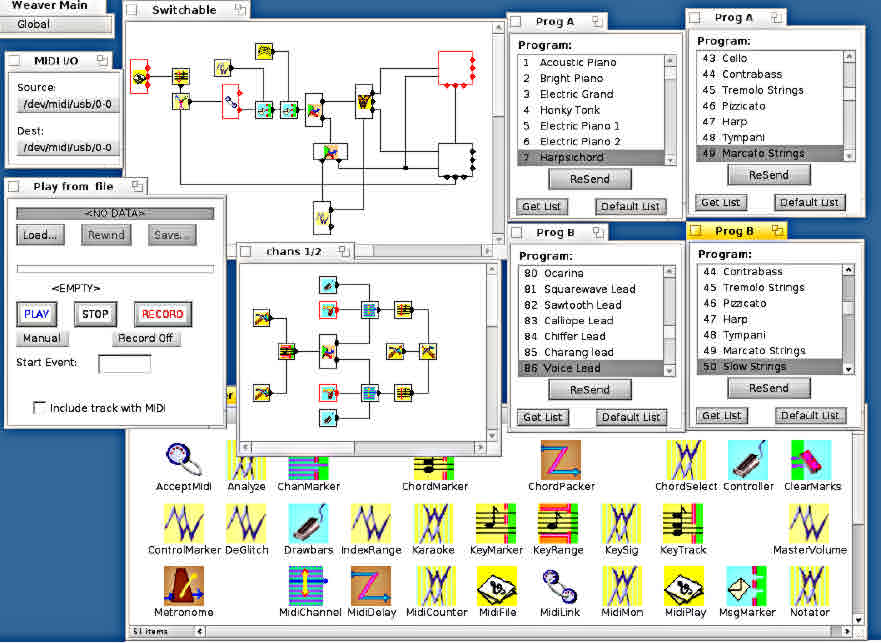This screenshot has height=643, width=881.
Task: Select the ChanMarker module icon
Action: [x=308, y=468]
